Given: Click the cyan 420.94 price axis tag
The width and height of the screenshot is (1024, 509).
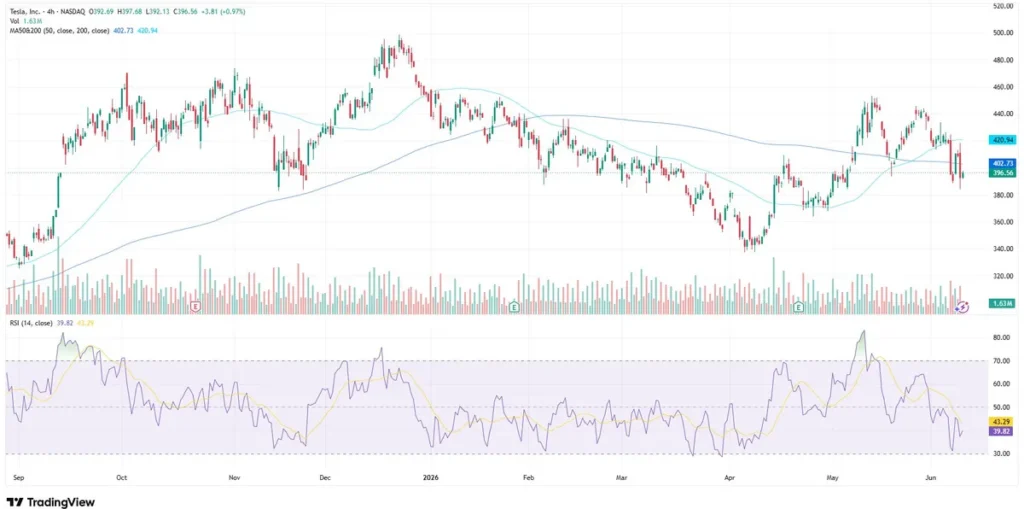Looking at the screenshot, I should [x=1002, y=140].
